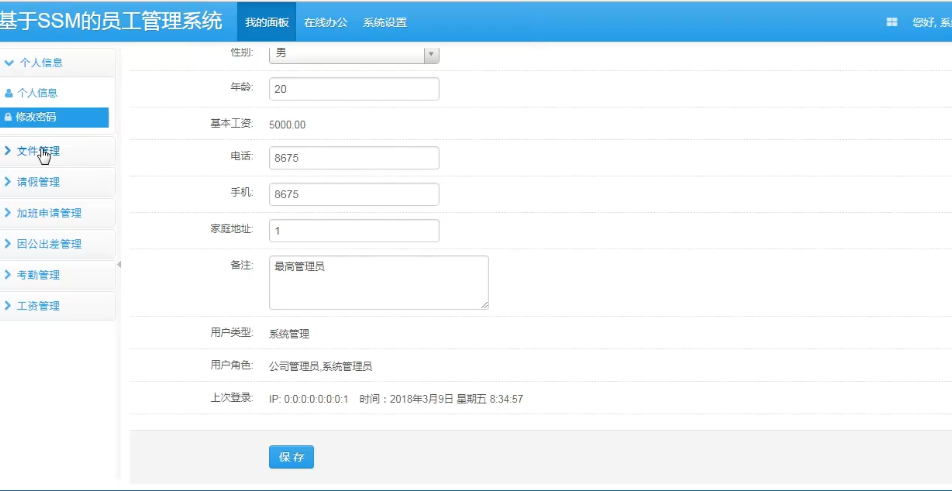Image resolution: width=952 pixels, height=491 pixels.
Task: Open 个人信息 link in sidebar
Action: pos(37,93)
